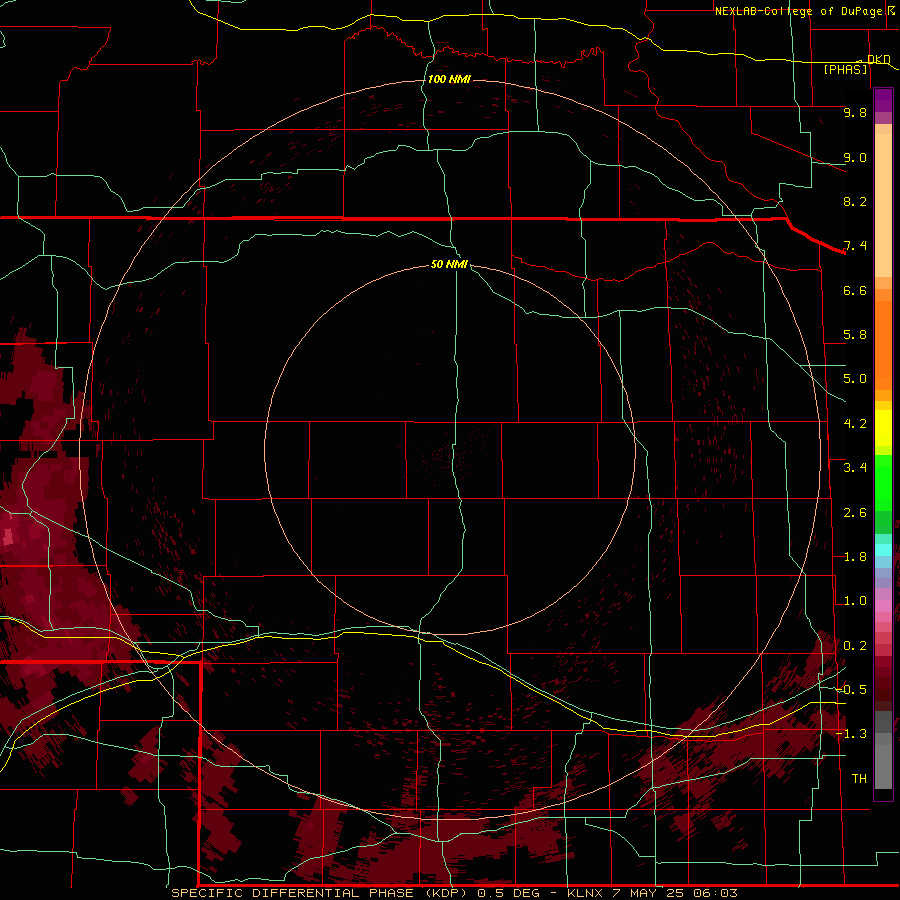Click the purple segment topping the color bar
This screenshot has height=900, width=900.
(883, 100)
